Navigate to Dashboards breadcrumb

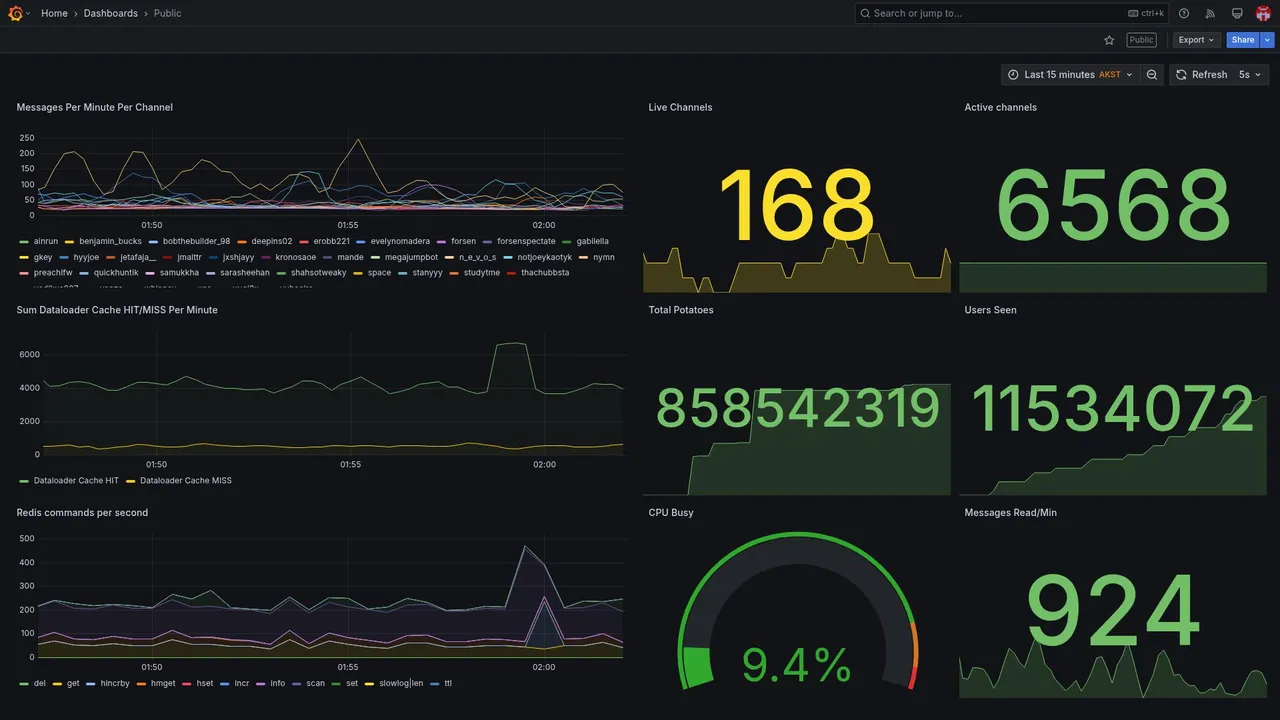(111, 13)
